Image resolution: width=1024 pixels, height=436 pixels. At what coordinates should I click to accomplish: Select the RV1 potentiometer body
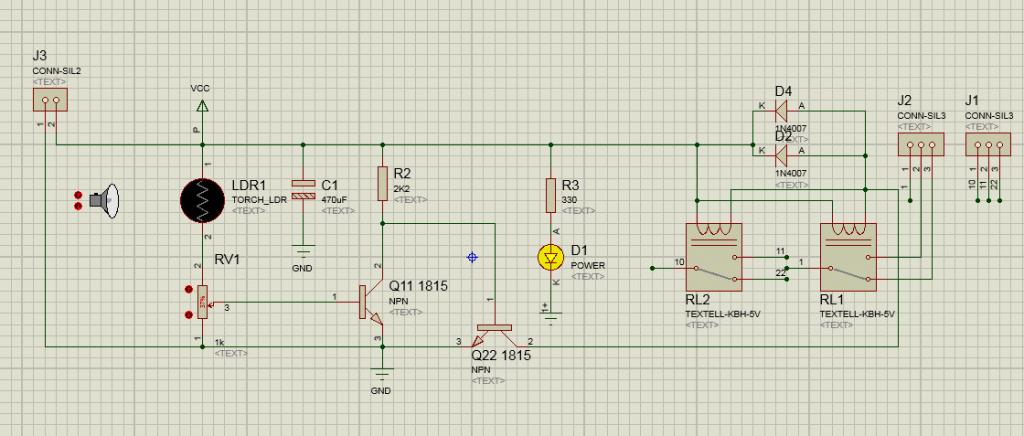202,302
